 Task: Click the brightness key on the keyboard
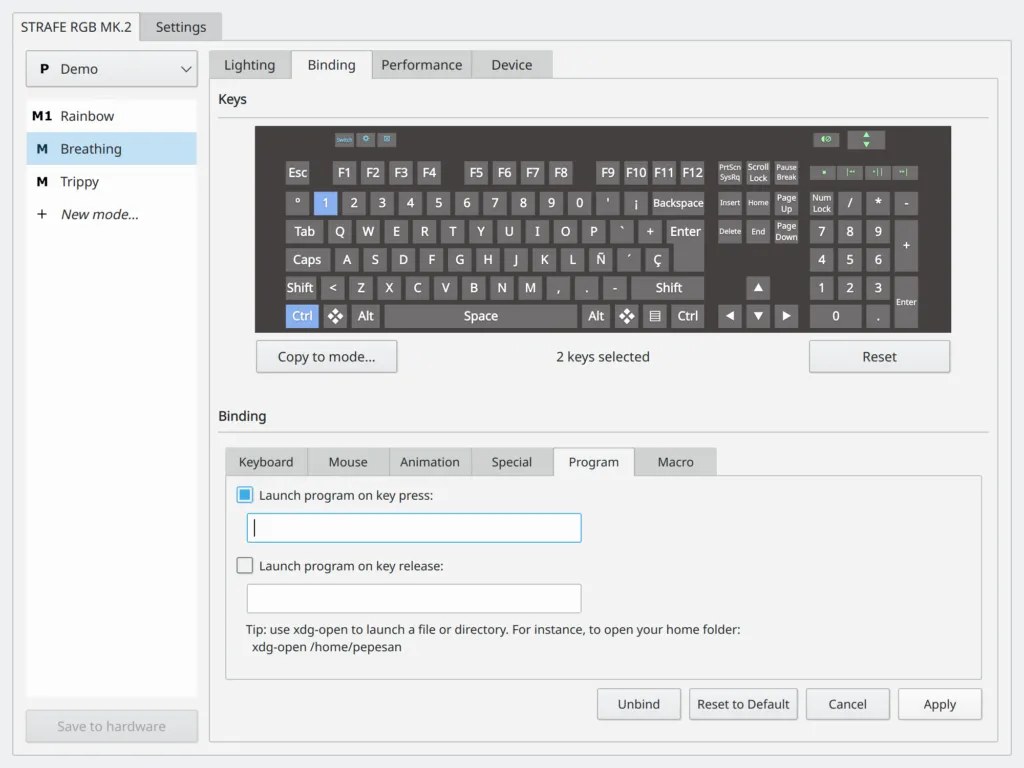pyautogui.click(x=366, y=139)
